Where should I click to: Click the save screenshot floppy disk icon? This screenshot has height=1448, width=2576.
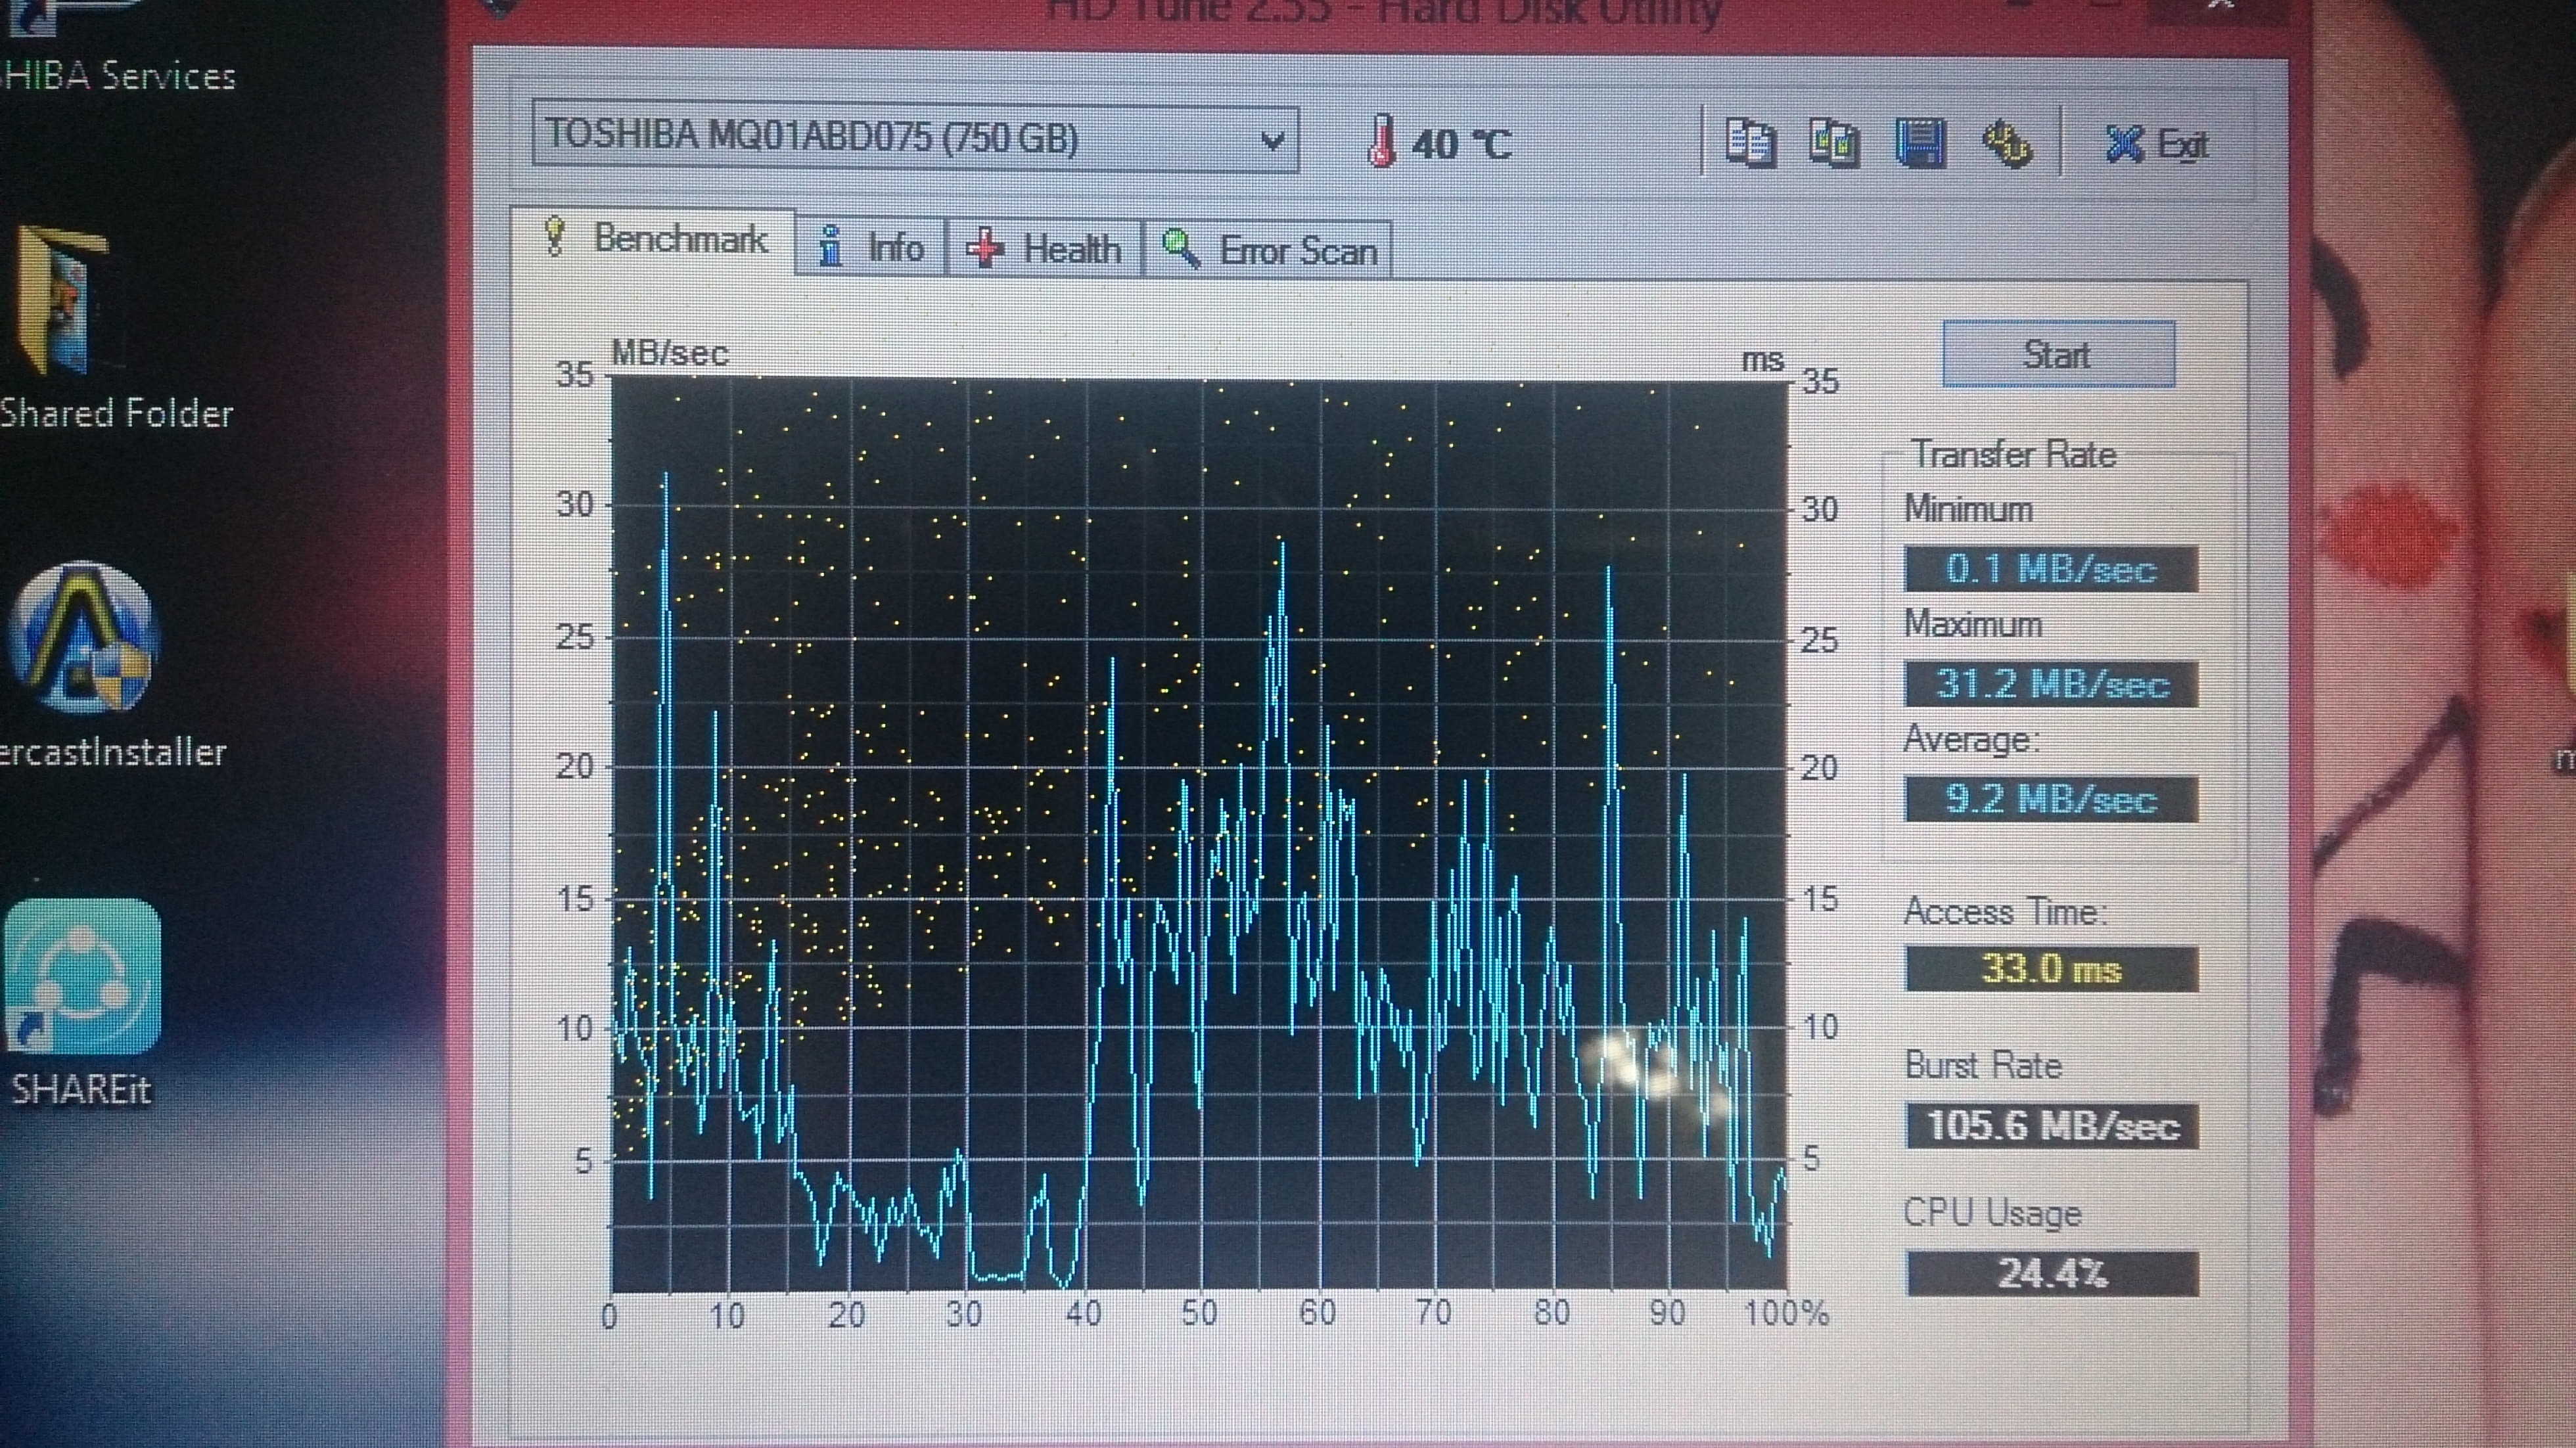(1921, 143)
